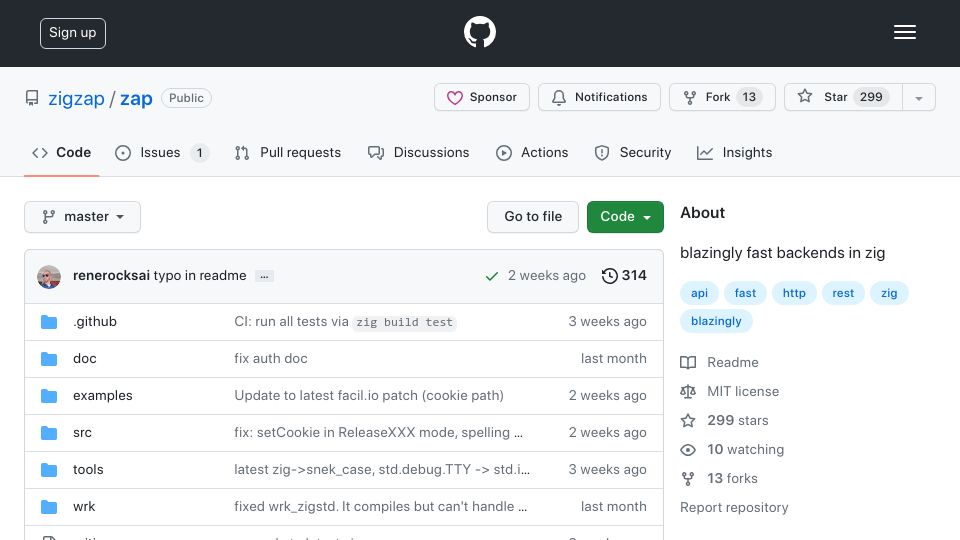Open the src folder
Image resolution: width=960 pixels, height=540 pixels.
click(82, 432)
